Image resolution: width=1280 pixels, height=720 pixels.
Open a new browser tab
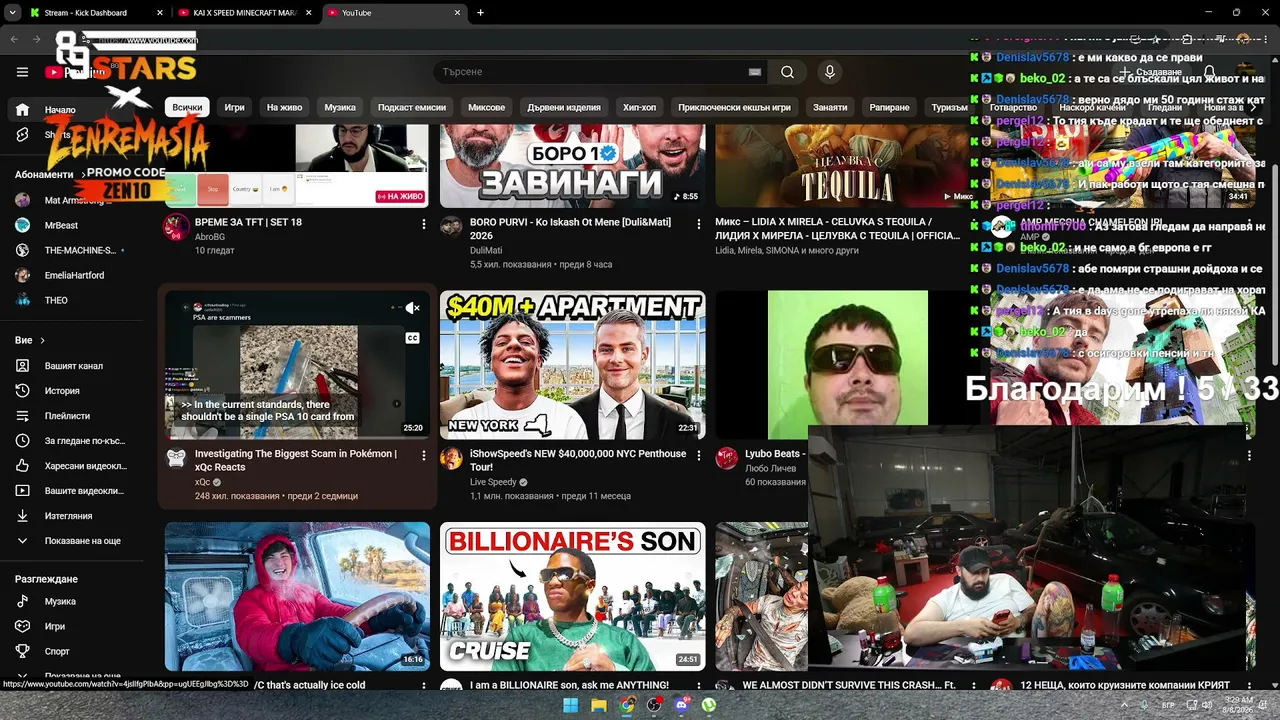pyautogui.click(x=481, y=13)
